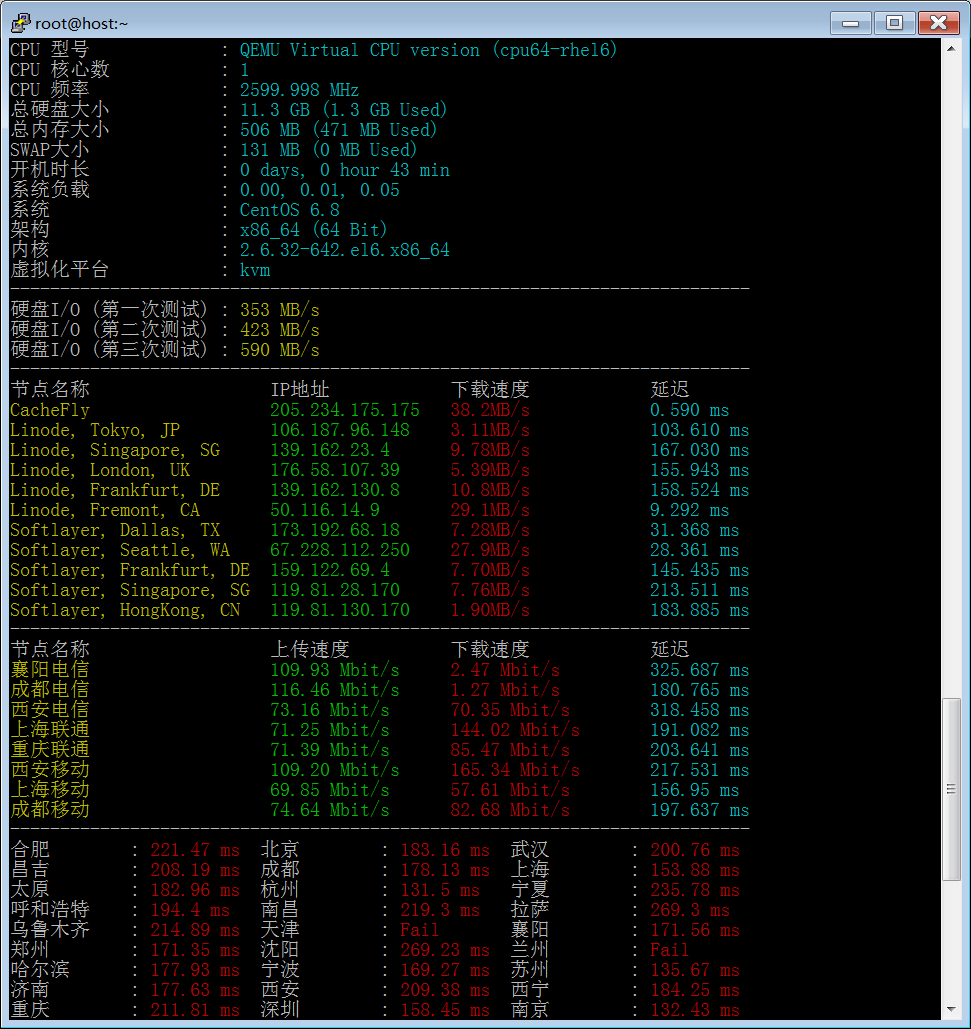This screenshot has height=1029, width=971.
Task: Click IP address 139.162.23.4
Action: point(330,450)
